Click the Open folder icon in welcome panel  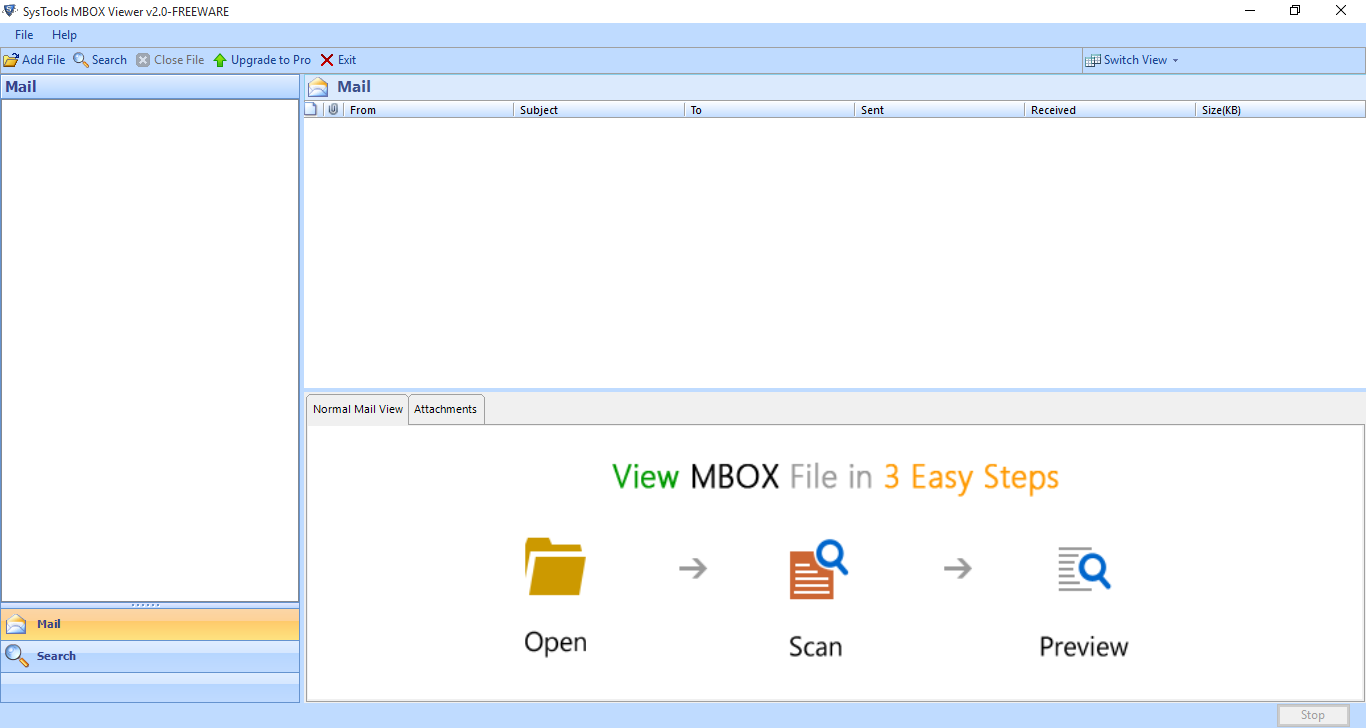pyautogui.click(x=555, y=567)
